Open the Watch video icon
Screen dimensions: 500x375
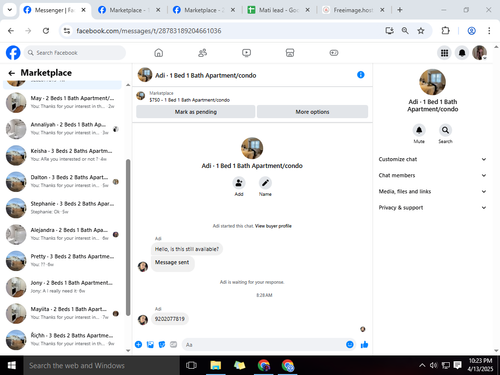tap(246, 53)
